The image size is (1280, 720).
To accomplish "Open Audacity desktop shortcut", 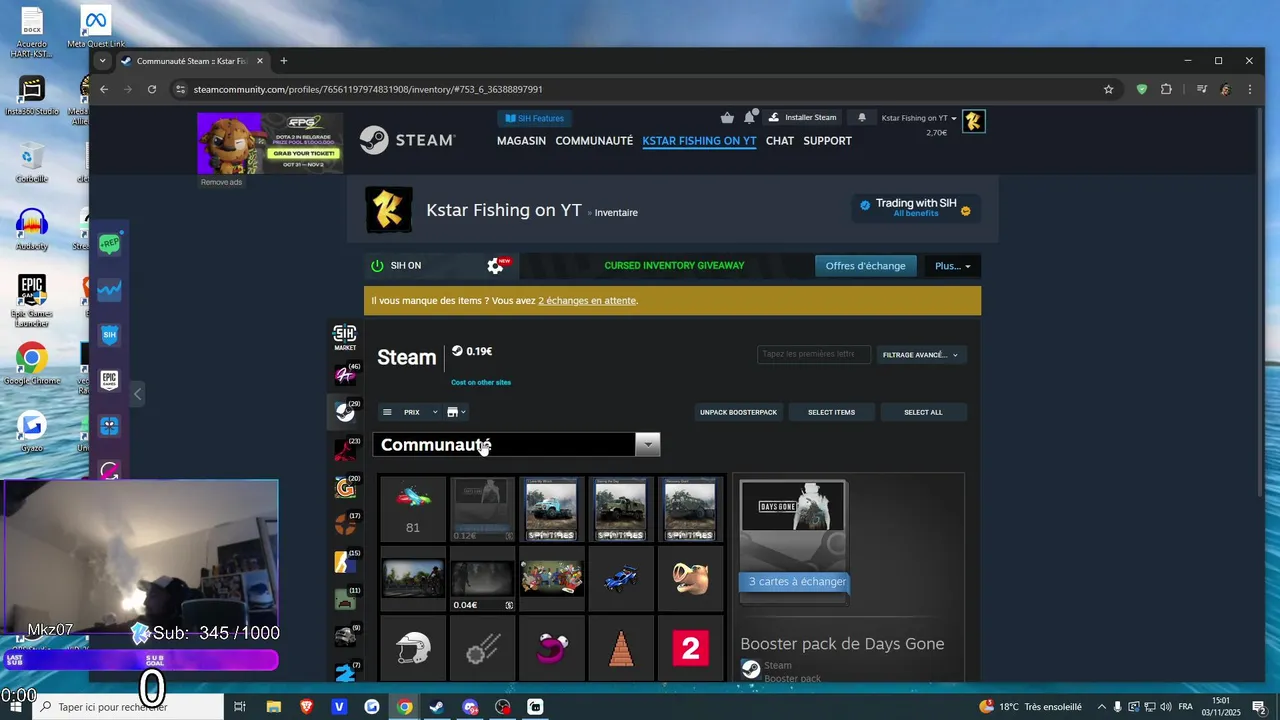I will pos(32,230).
